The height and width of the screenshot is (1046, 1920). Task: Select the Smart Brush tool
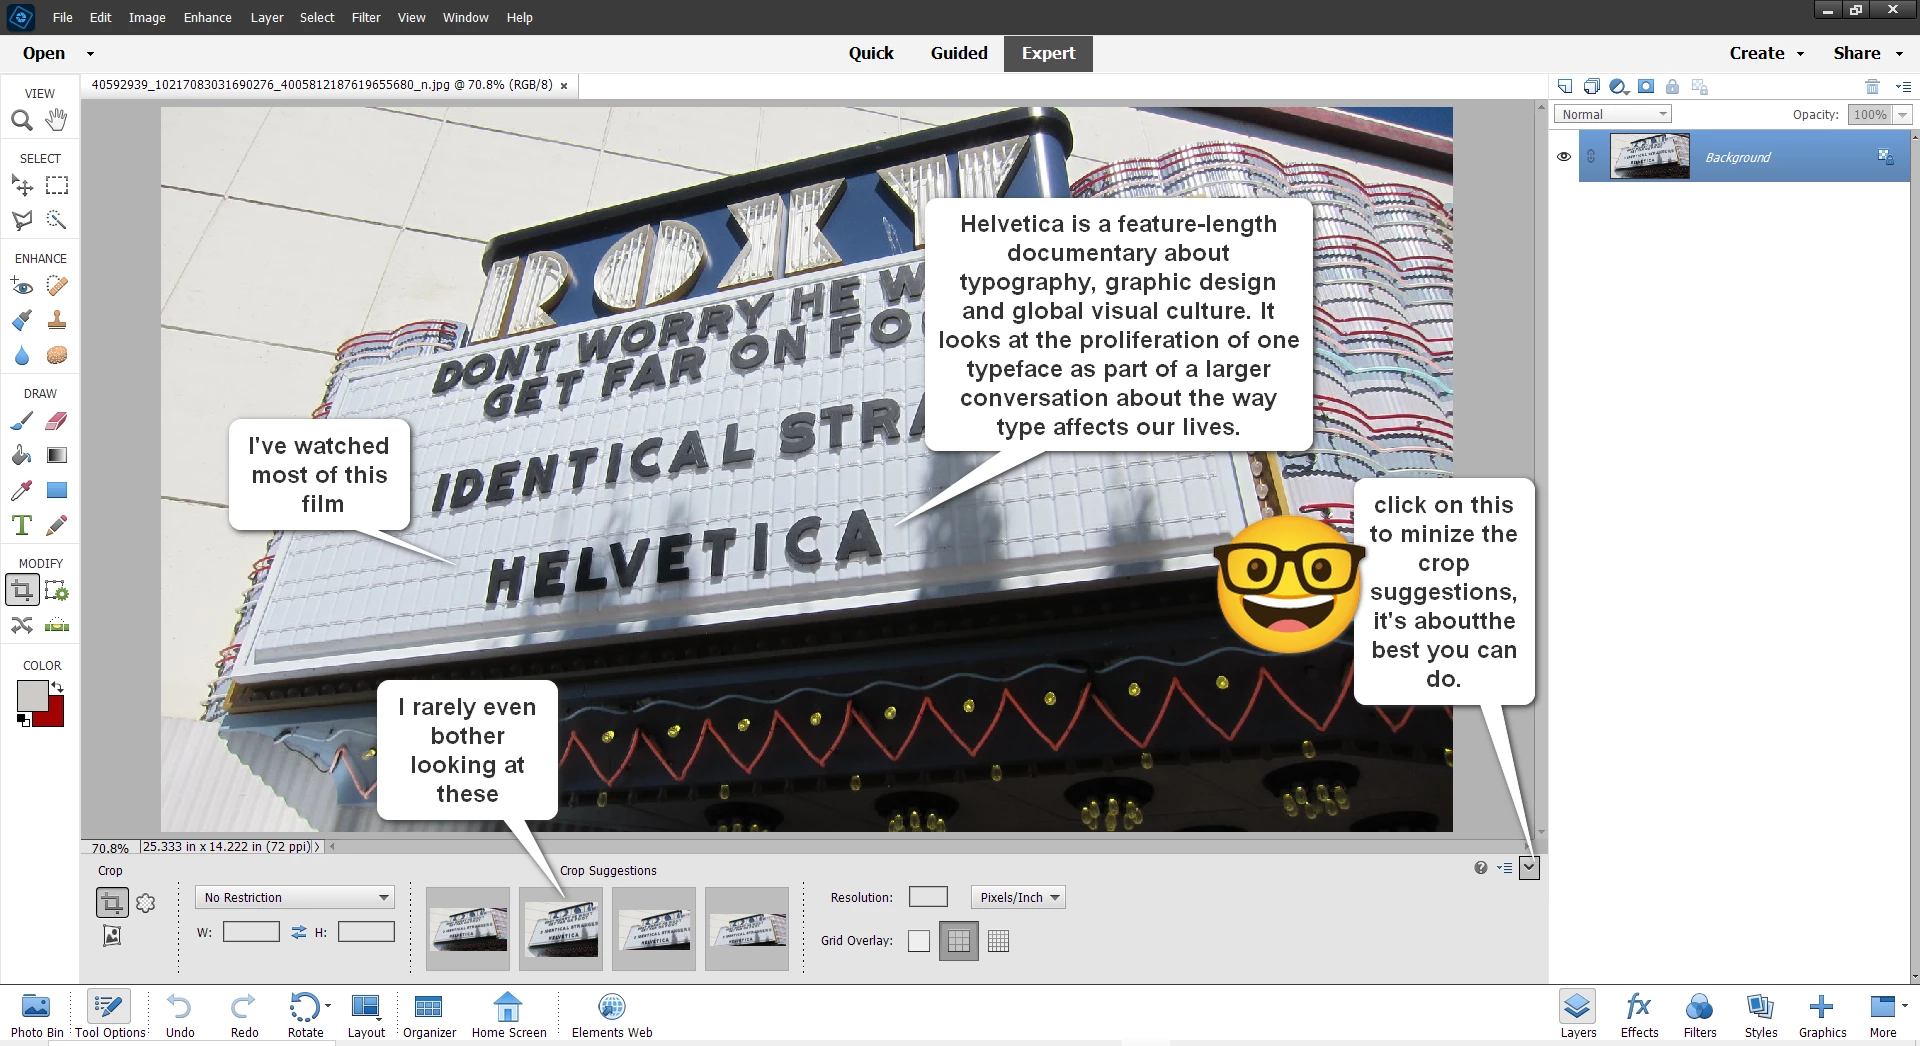click(22, 321)
